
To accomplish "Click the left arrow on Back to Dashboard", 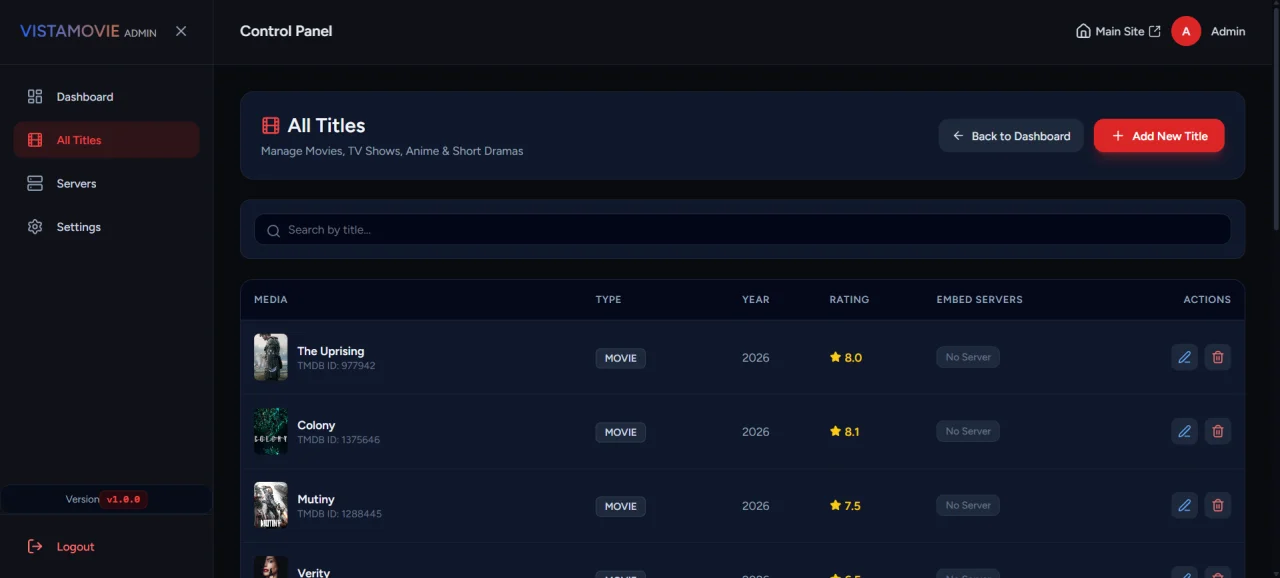I will click(x=958, y=136).
